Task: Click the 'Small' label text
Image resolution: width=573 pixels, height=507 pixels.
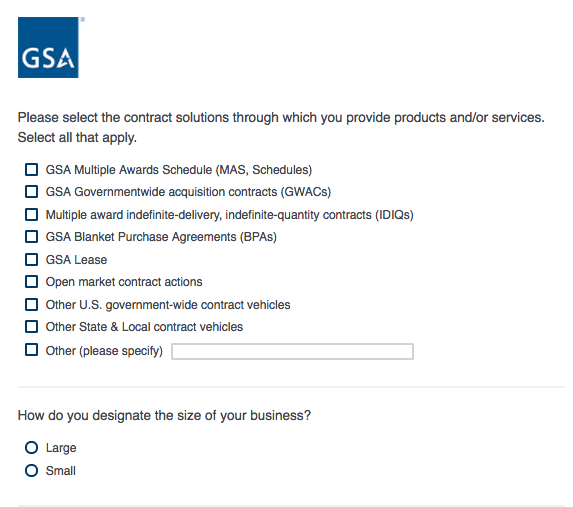Action: (x=61, y=471)
